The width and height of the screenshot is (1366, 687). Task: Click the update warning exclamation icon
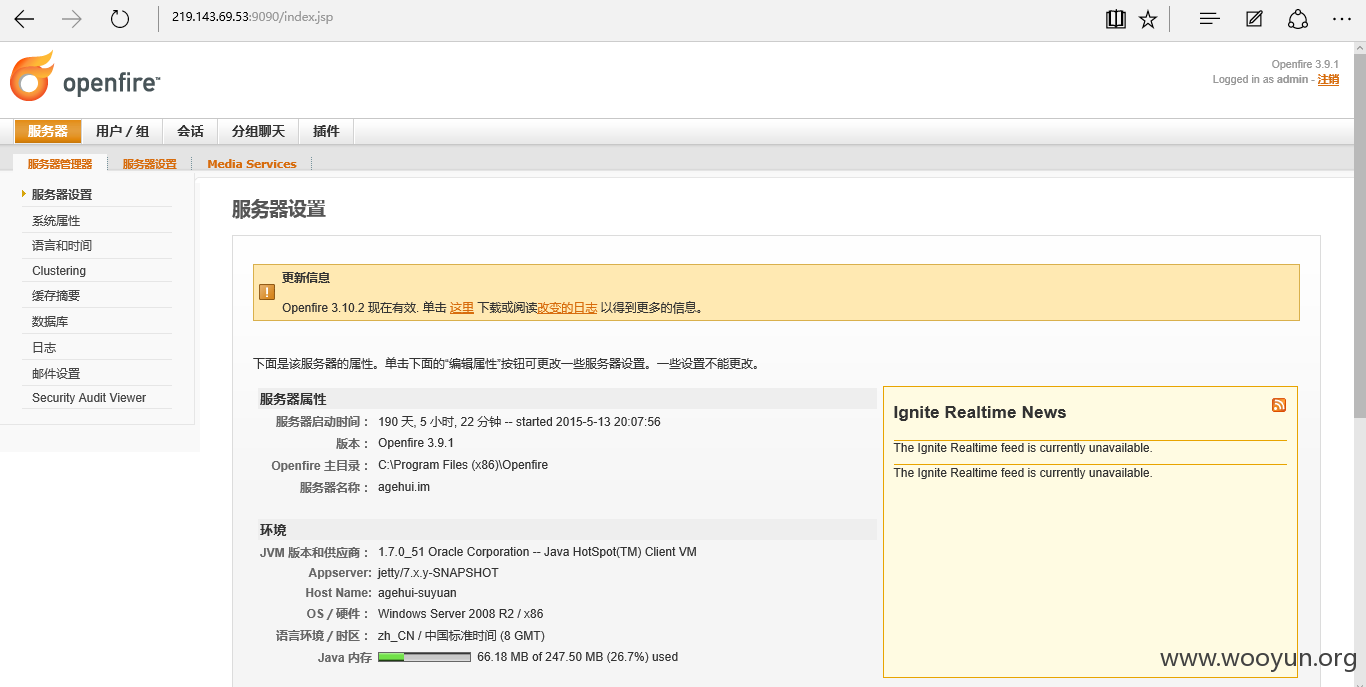click(x=267, y=292)
